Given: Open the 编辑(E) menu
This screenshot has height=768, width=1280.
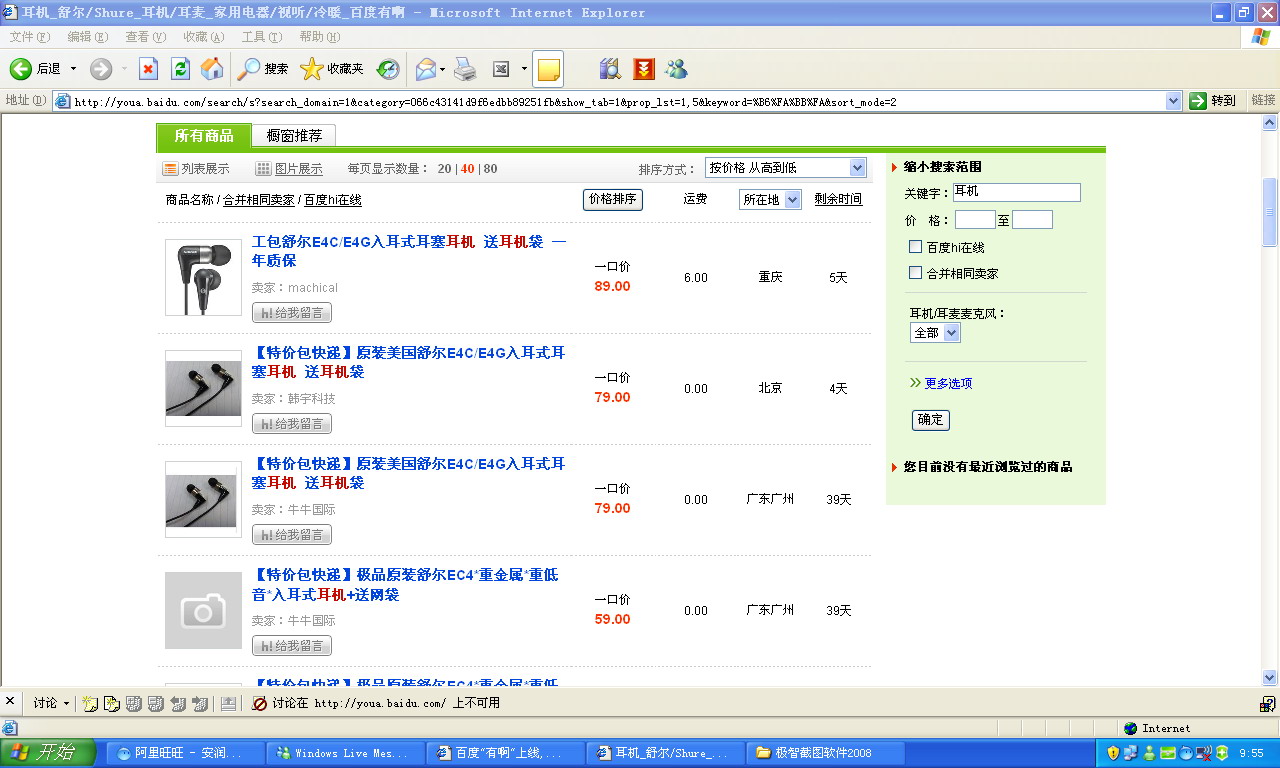Looking at the screenshot, I should 88,37.
